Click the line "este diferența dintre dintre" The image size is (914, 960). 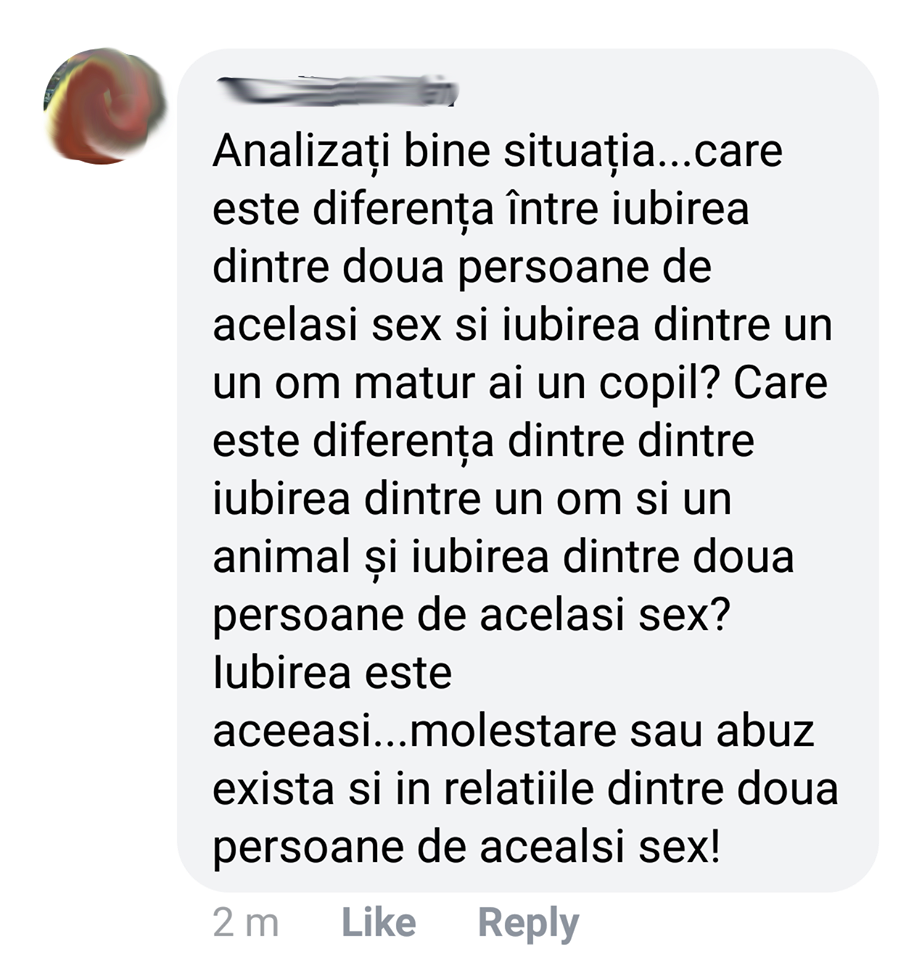484,442
